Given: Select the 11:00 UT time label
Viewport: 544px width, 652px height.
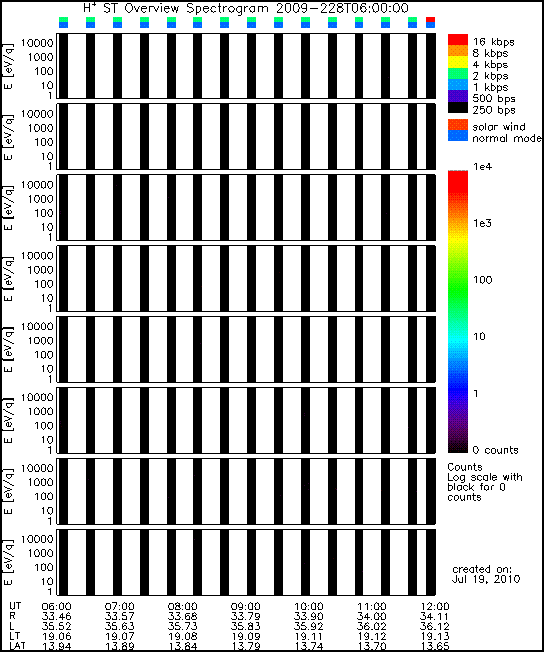Looking at the screenshot, I should tap(372, 607).
